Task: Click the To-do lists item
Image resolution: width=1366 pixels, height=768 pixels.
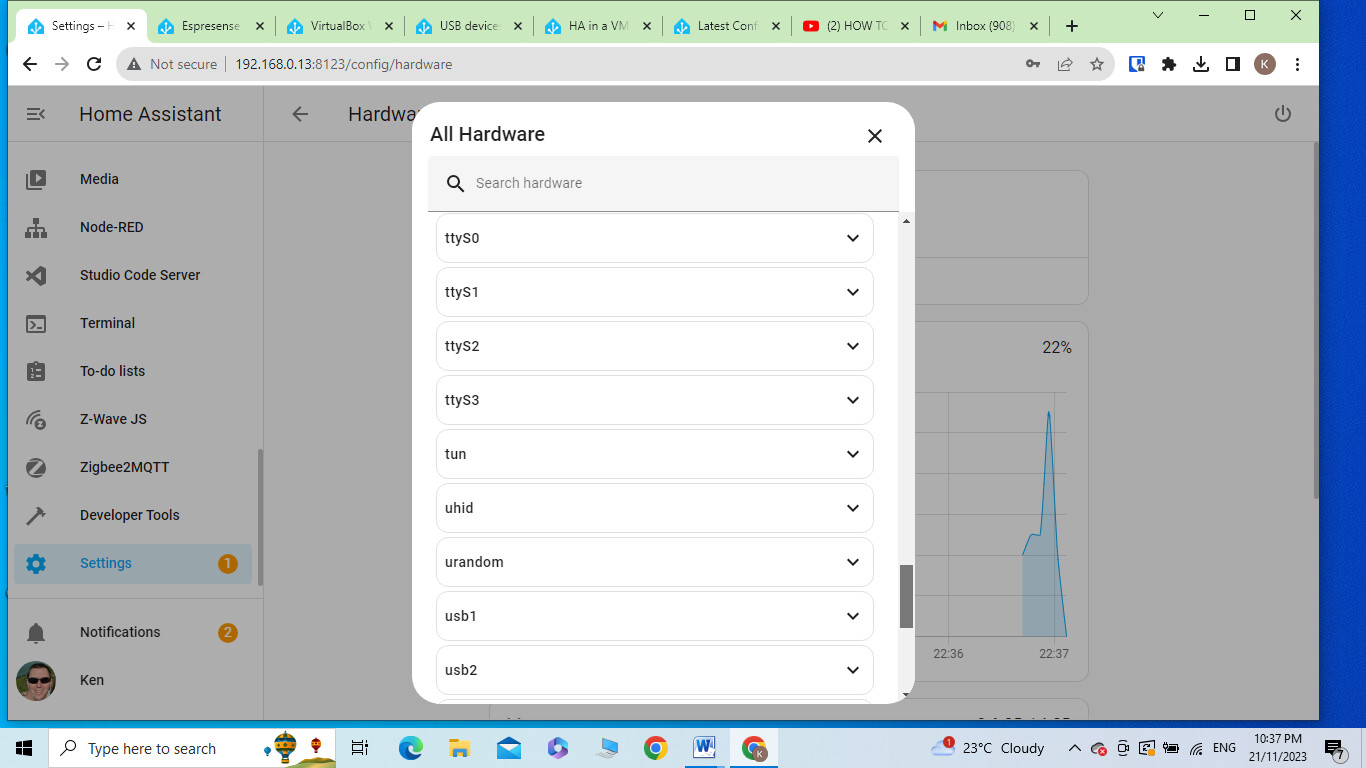Action: pyautogui.click(x=111, y=371)
